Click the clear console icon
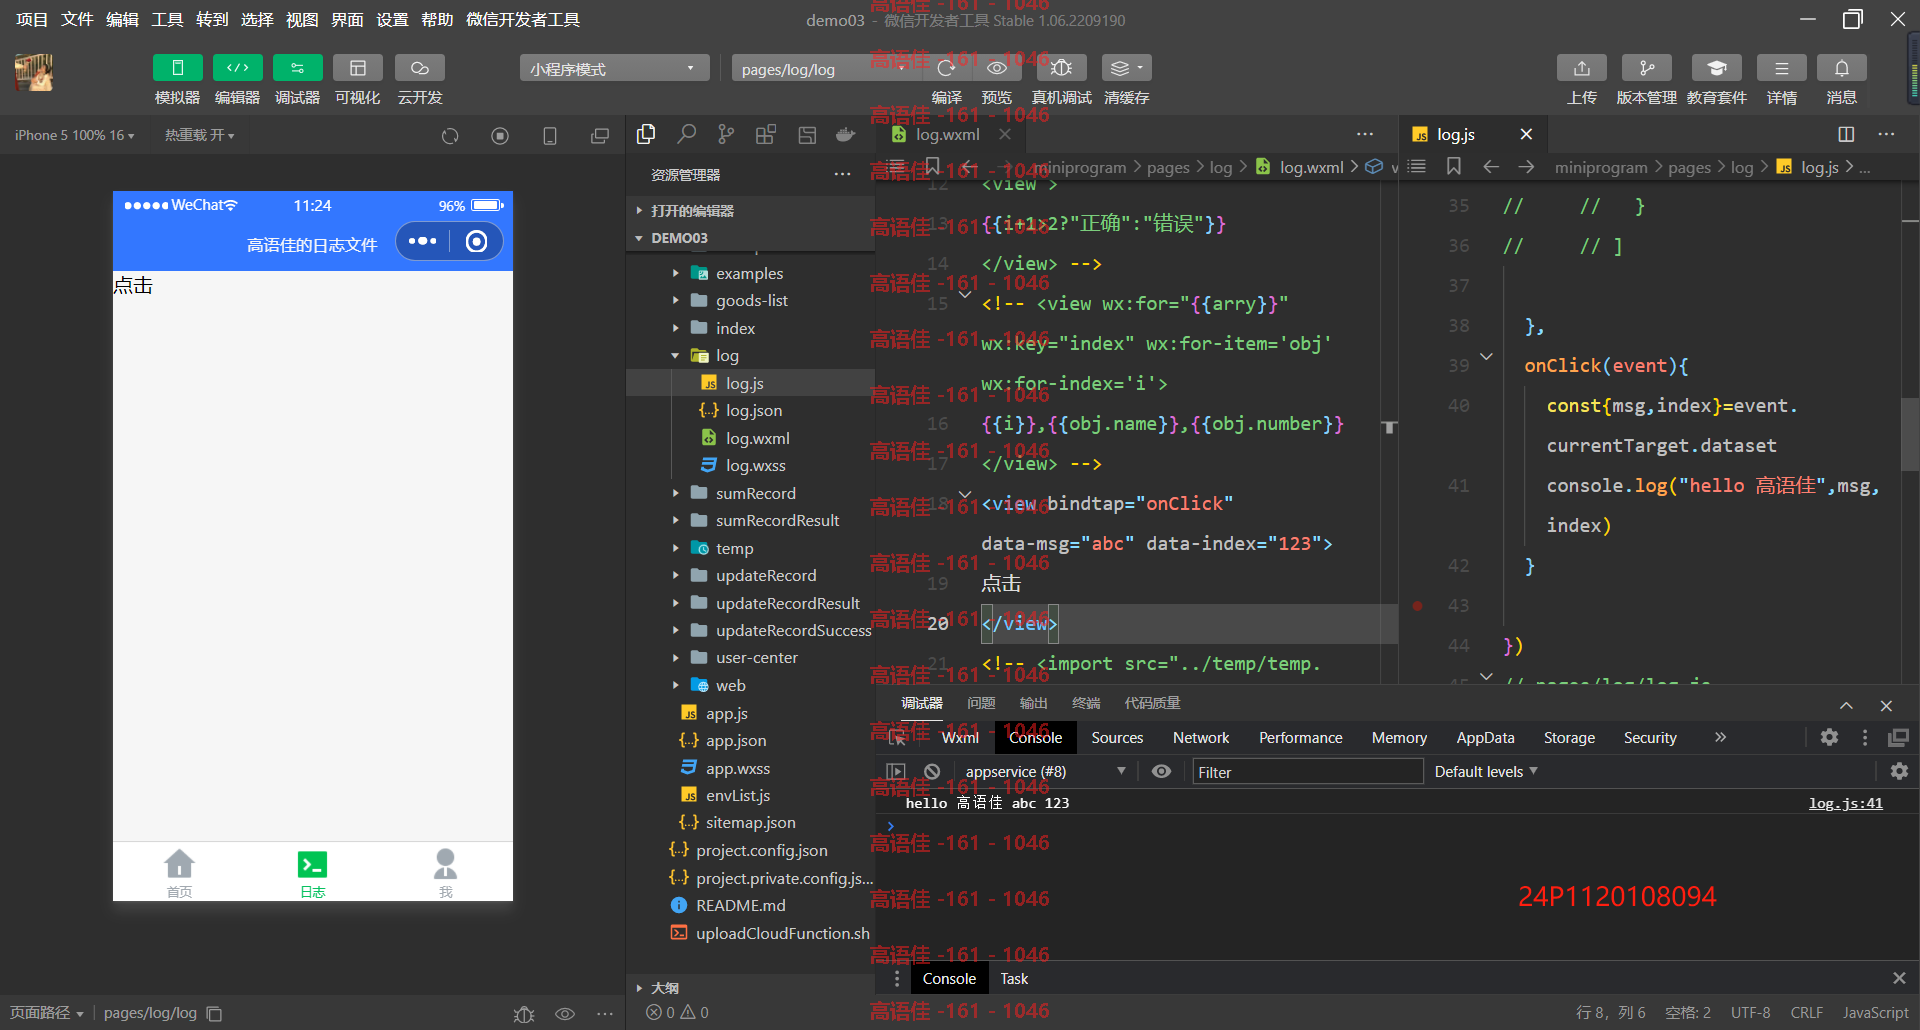The height and width of the screenshot is (1030, 1920). tap(932, 772)
